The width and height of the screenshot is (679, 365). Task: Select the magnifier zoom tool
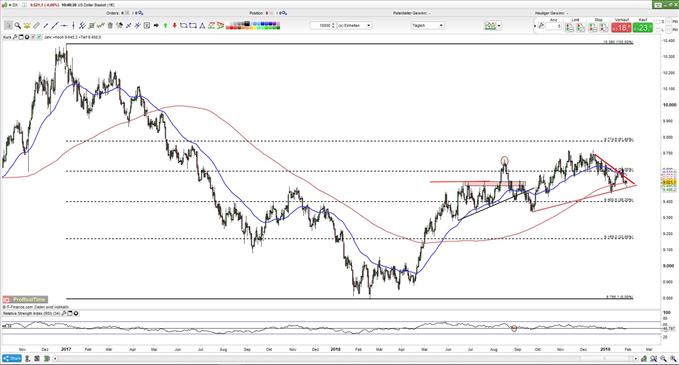[x=18, y=26]
